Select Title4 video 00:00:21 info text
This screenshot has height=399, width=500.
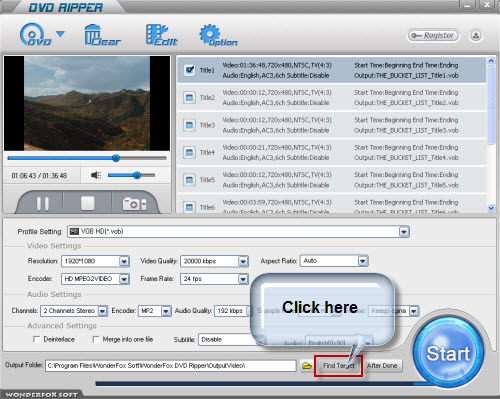(x=277, y=147)
